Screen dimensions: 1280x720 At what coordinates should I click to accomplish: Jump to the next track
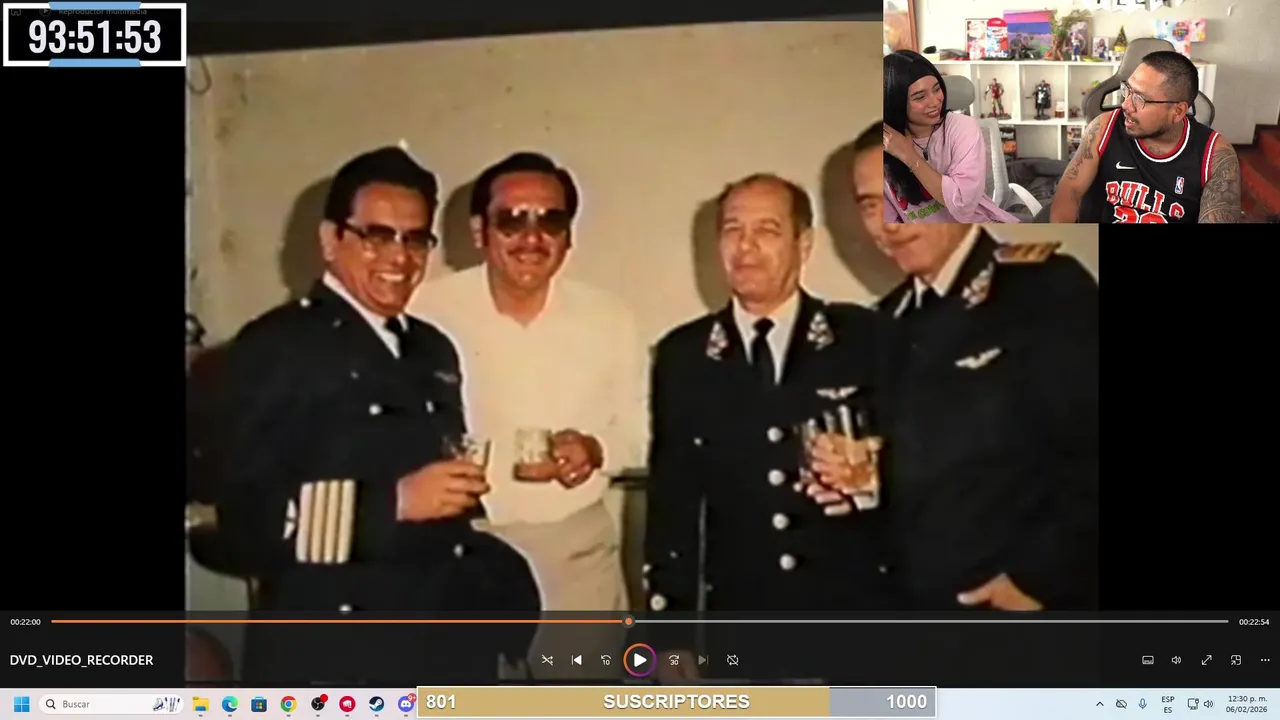(x=703, y=660)
